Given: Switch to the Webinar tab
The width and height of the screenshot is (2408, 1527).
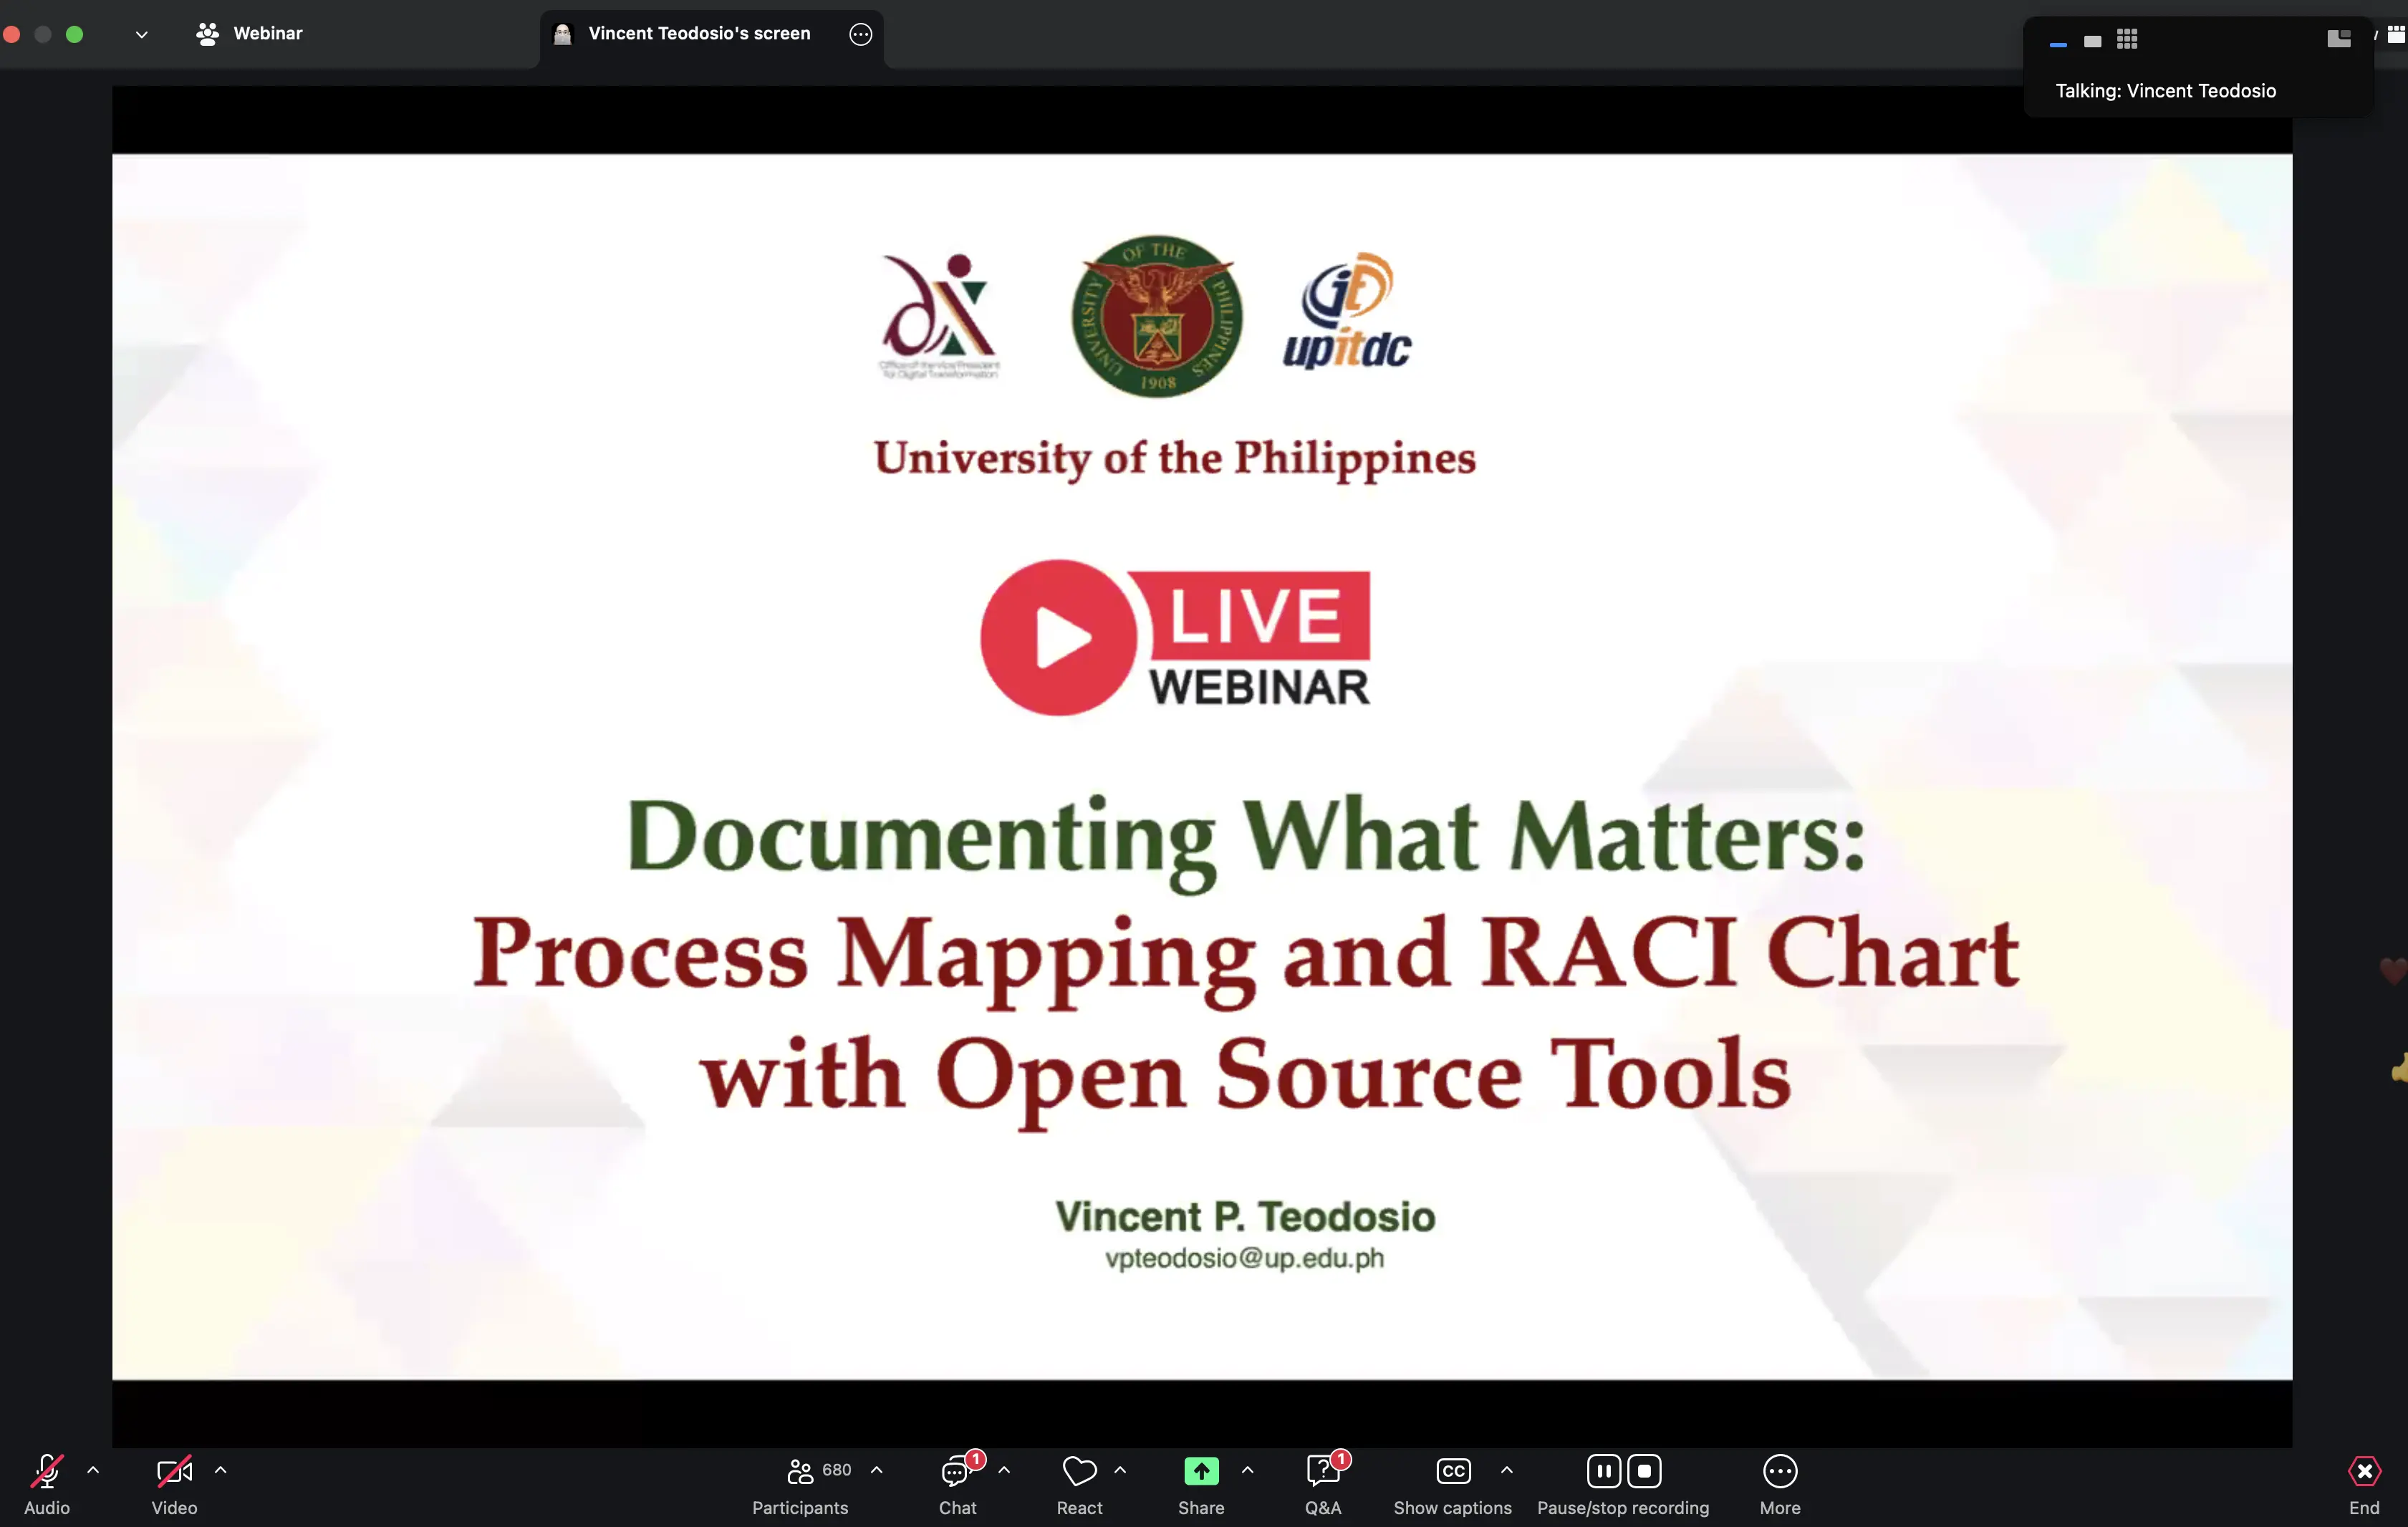Looking at the screenshot, I should point(249,34).
